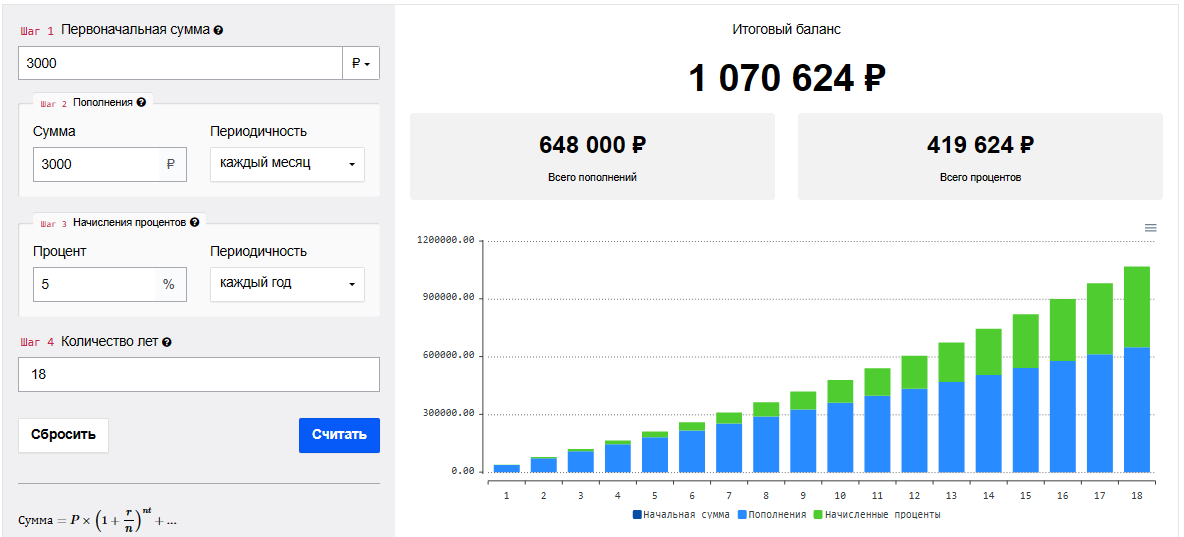Open the ruble currency dropdown

coord(361,63)
